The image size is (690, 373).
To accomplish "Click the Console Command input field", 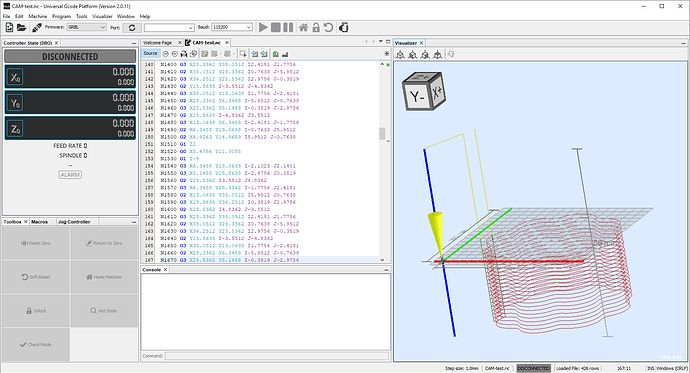I will click(x=277, y=356).
